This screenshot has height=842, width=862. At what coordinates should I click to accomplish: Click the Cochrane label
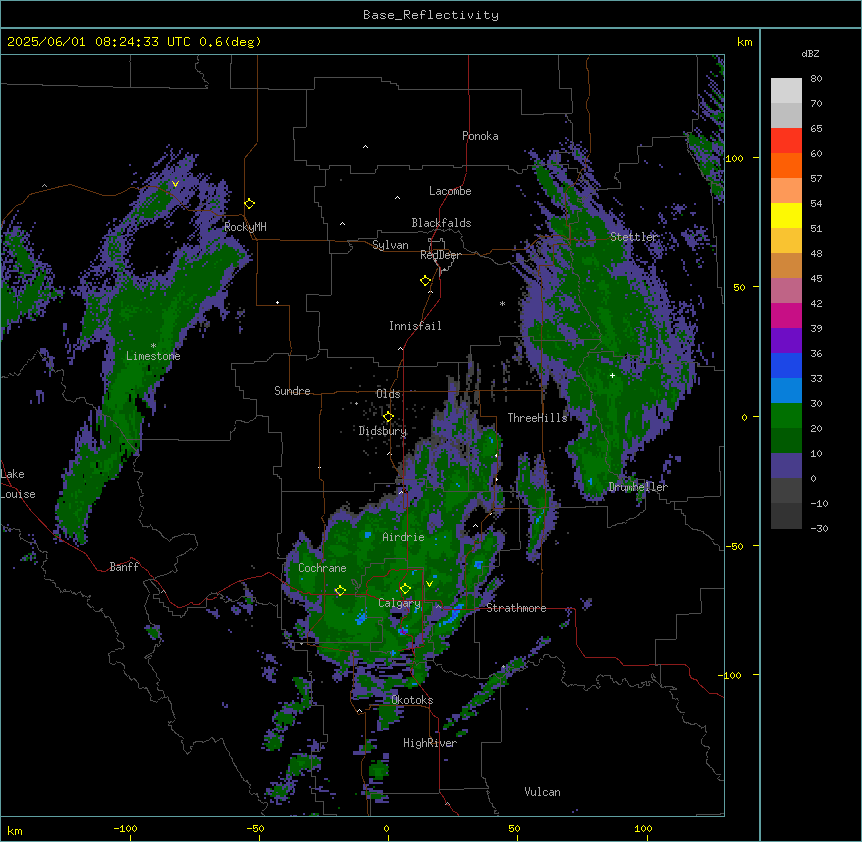point(322,568)
